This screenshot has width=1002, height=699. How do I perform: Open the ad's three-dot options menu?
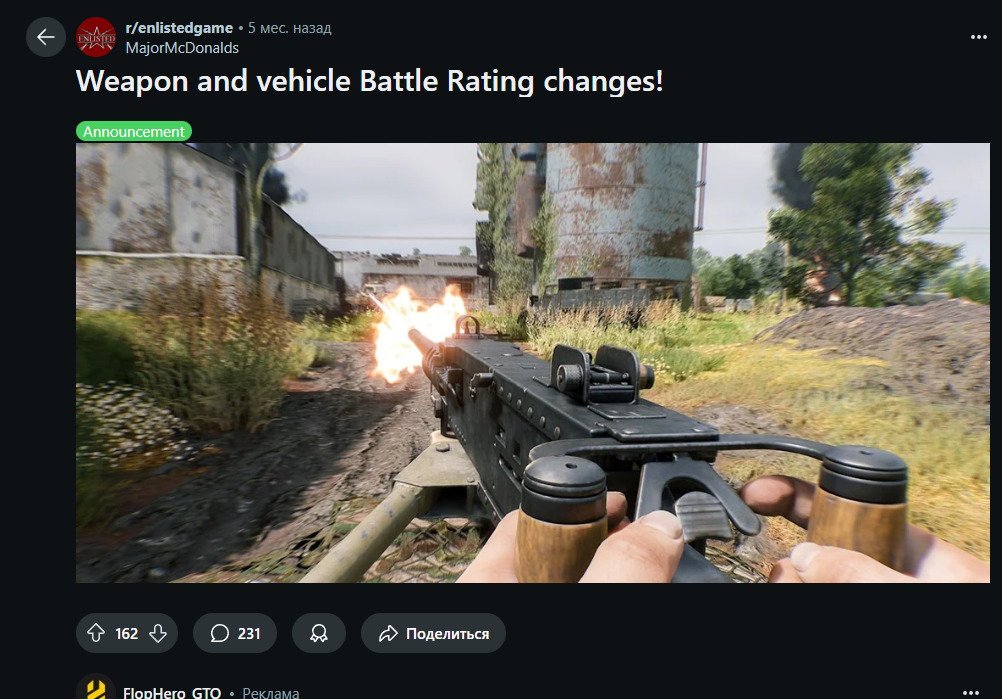coord(971,692)
